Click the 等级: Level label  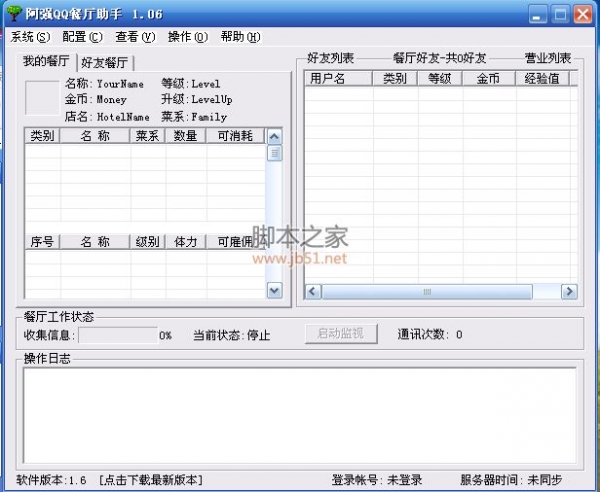click(x=191, y=83)
